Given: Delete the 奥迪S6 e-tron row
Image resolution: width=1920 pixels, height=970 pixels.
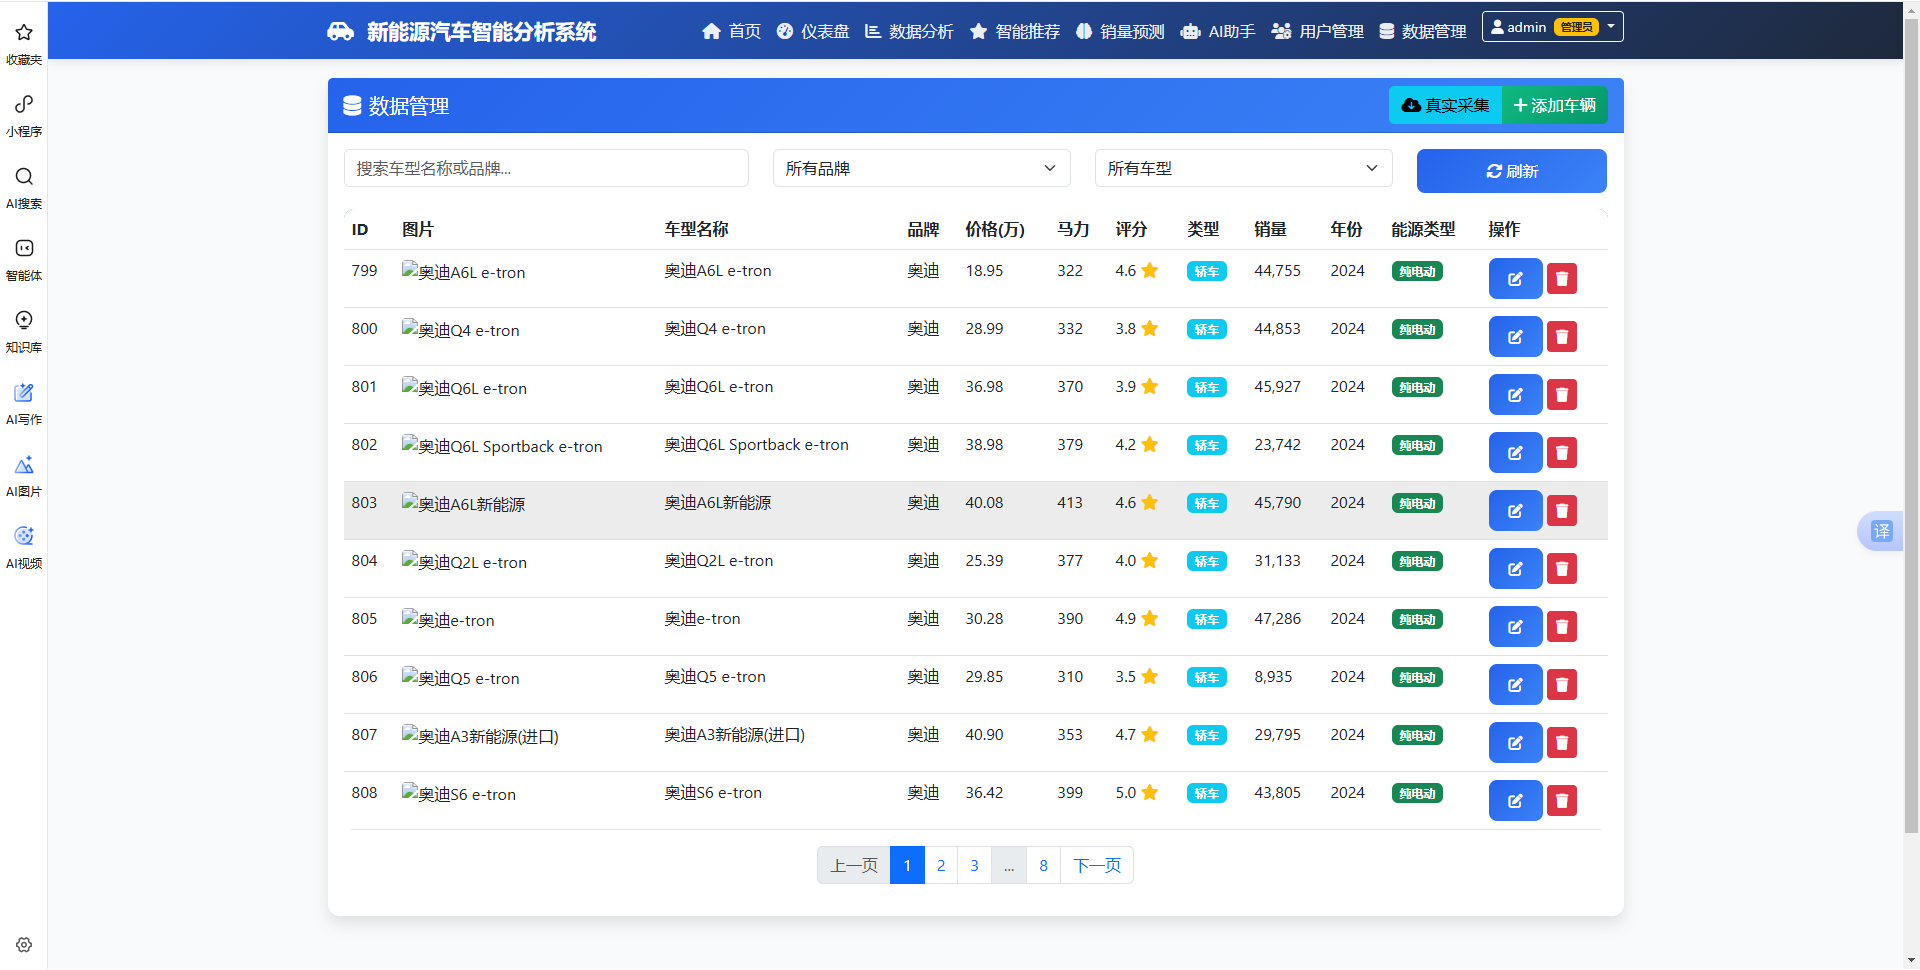Looking at the screenshot, I should [x=1562, y=801].
